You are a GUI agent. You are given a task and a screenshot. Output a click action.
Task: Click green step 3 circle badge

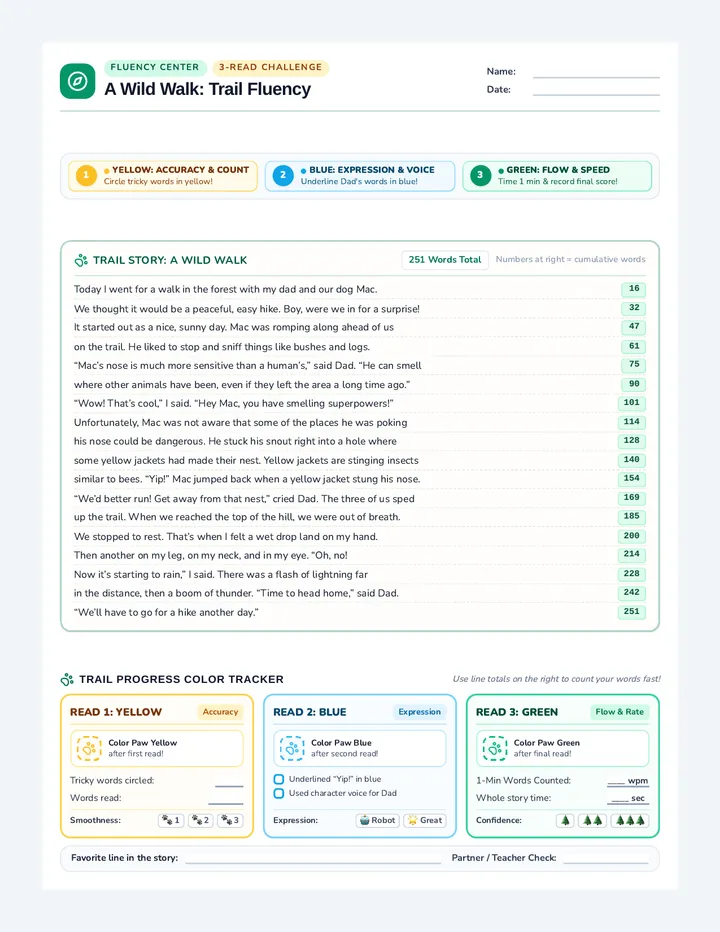[x=480, y=175]
